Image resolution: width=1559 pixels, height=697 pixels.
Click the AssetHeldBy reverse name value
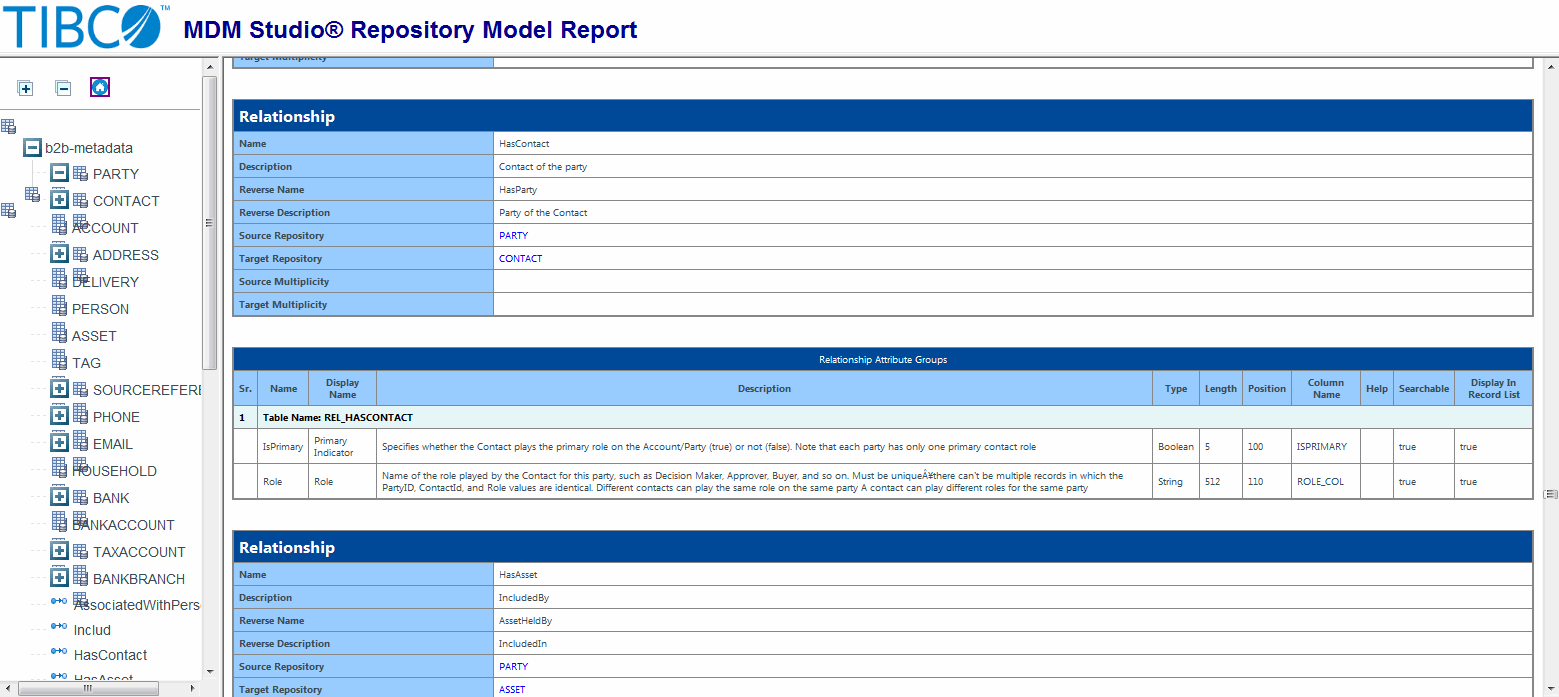click(x=526, y=621)
